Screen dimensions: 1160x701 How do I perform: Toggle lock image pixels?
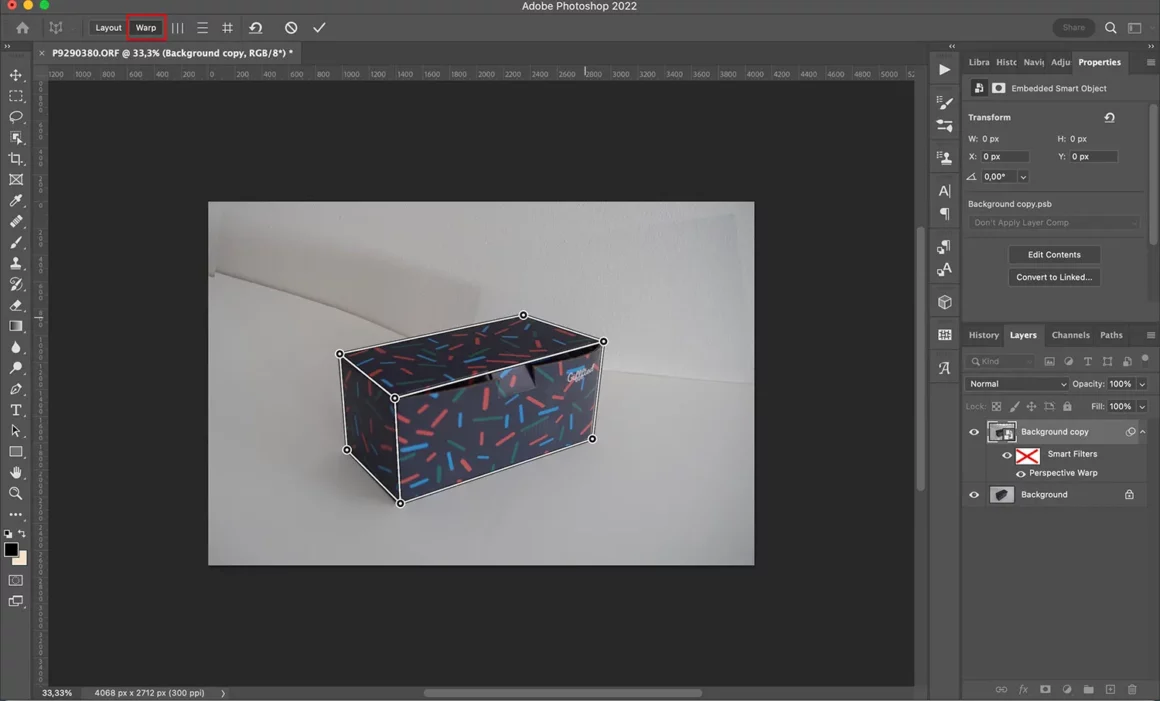tap(1014, 406)
